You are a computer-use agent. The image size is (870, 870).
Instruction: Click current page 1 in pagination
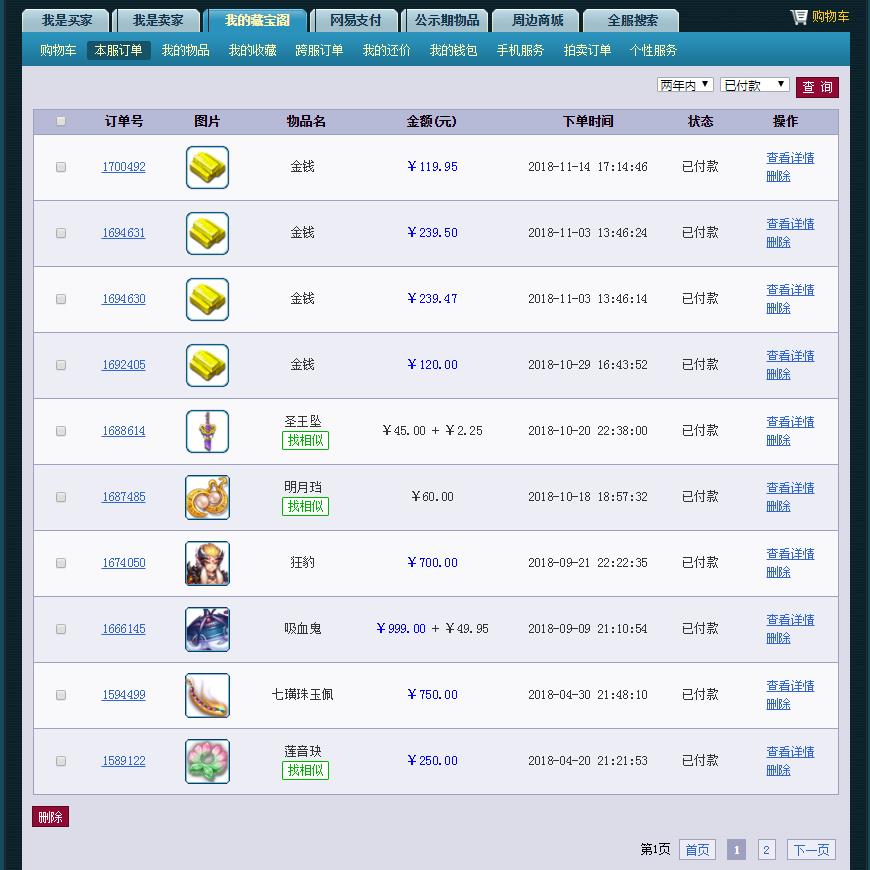coord(736,849)
